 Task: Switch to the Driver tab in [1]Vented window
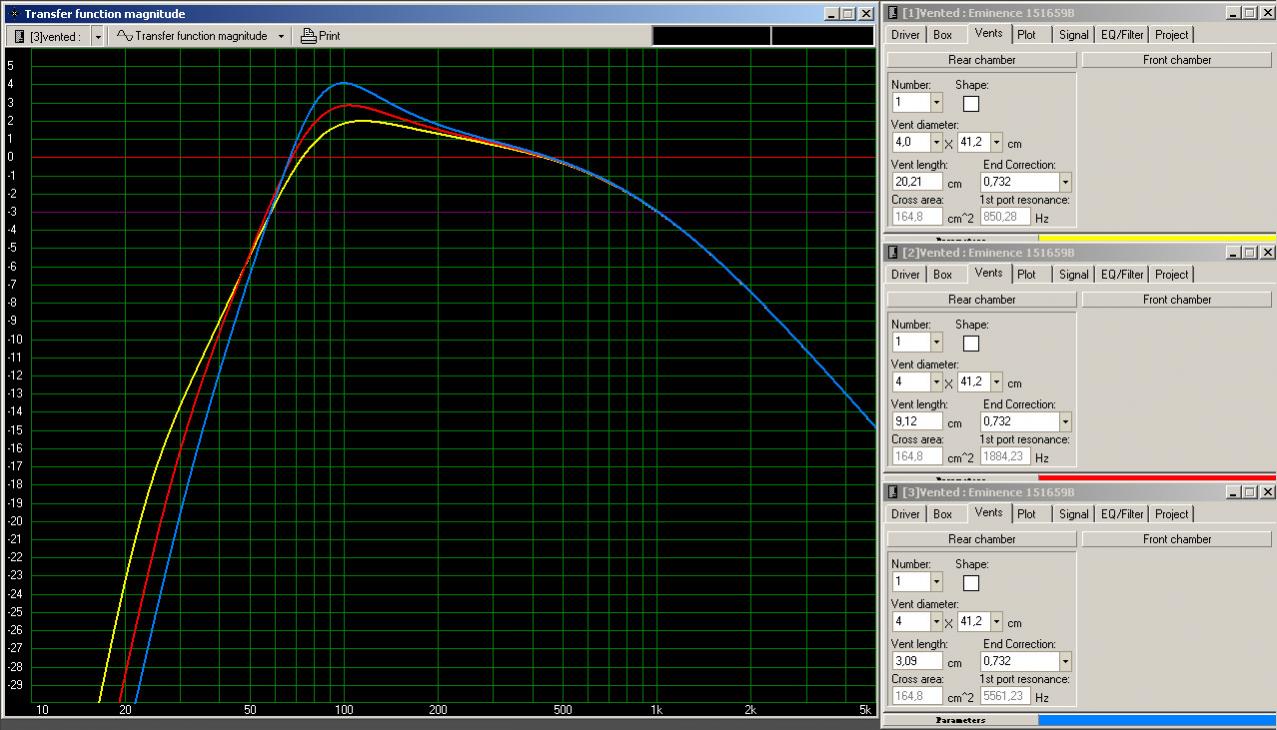905,35
